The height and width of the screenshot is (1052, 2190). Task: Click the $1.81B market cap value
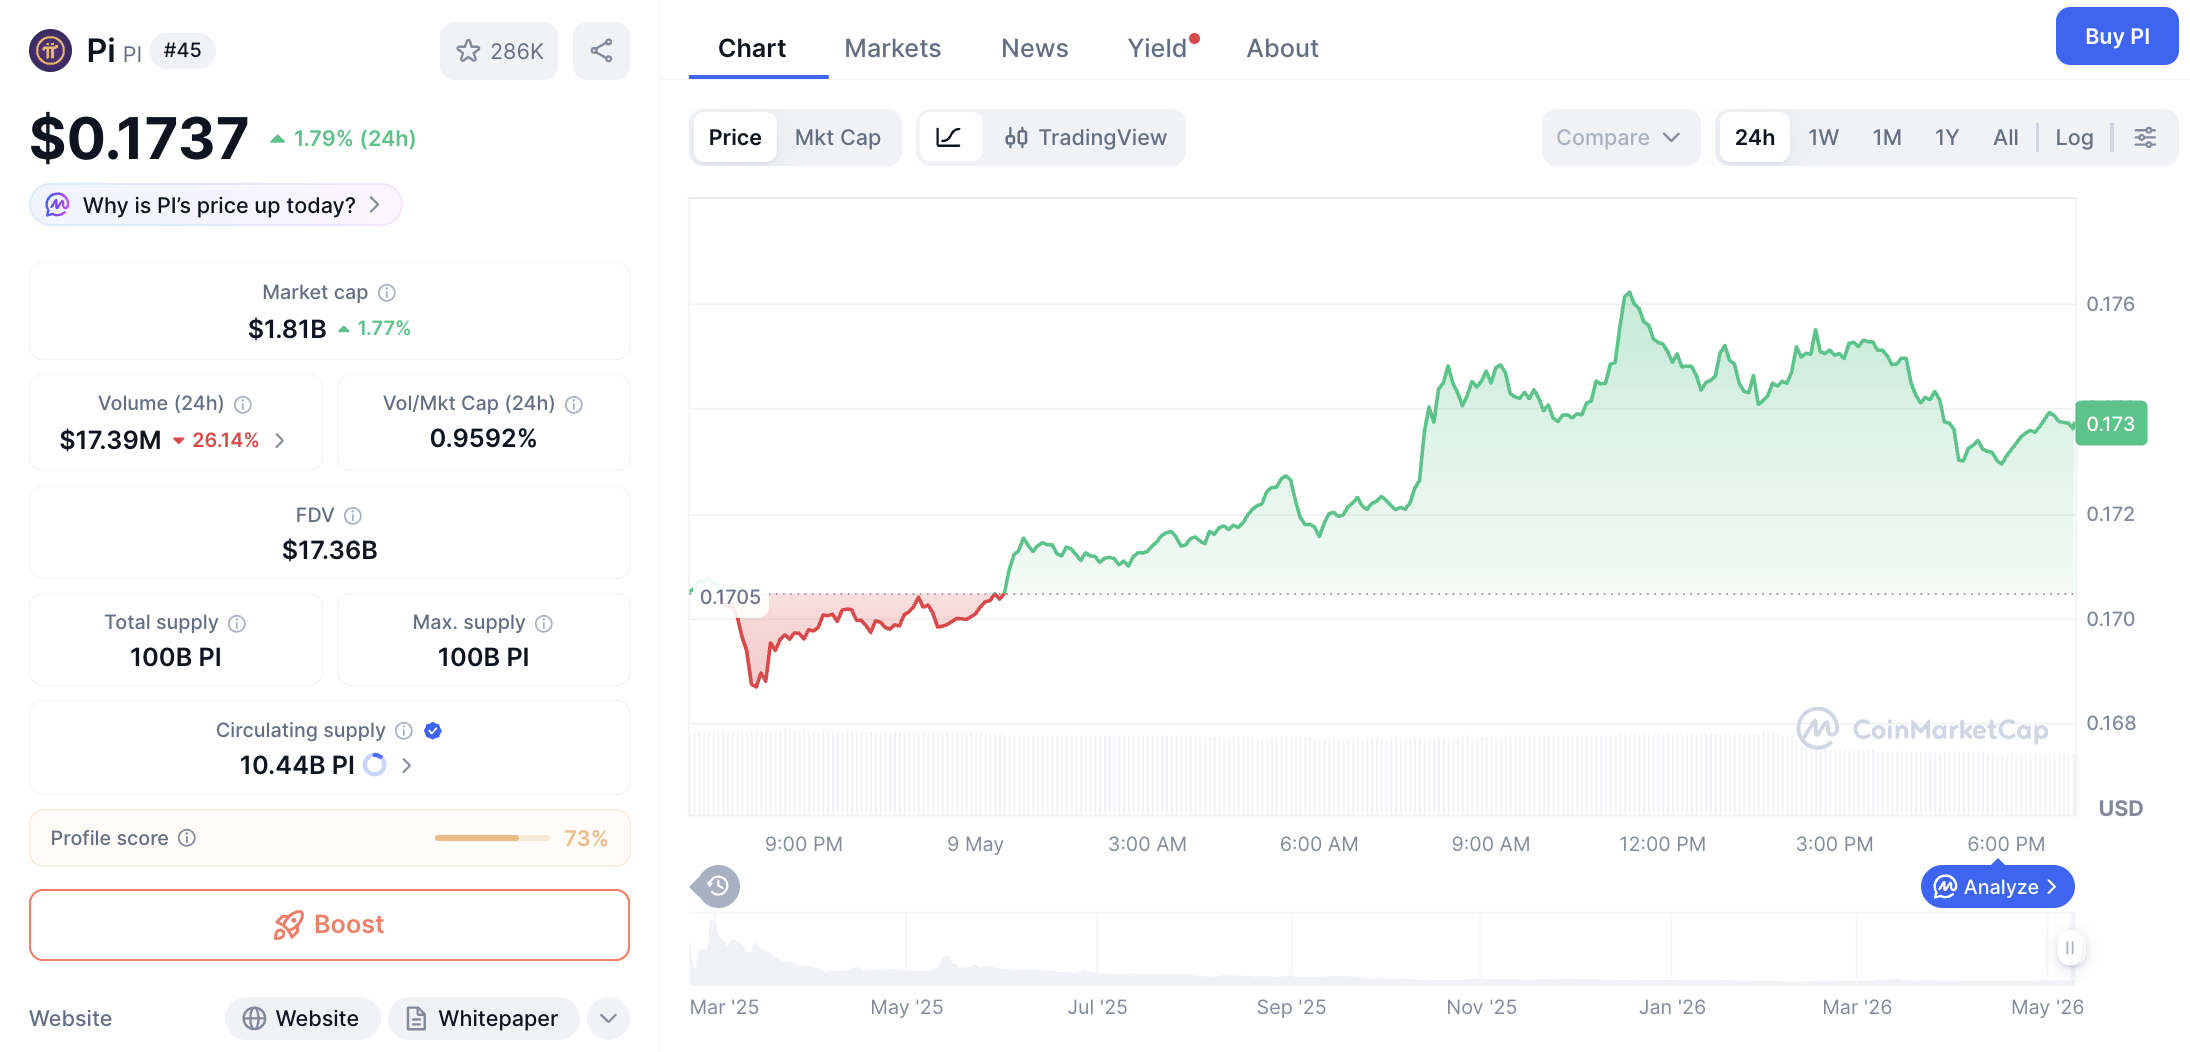point(287,329)
